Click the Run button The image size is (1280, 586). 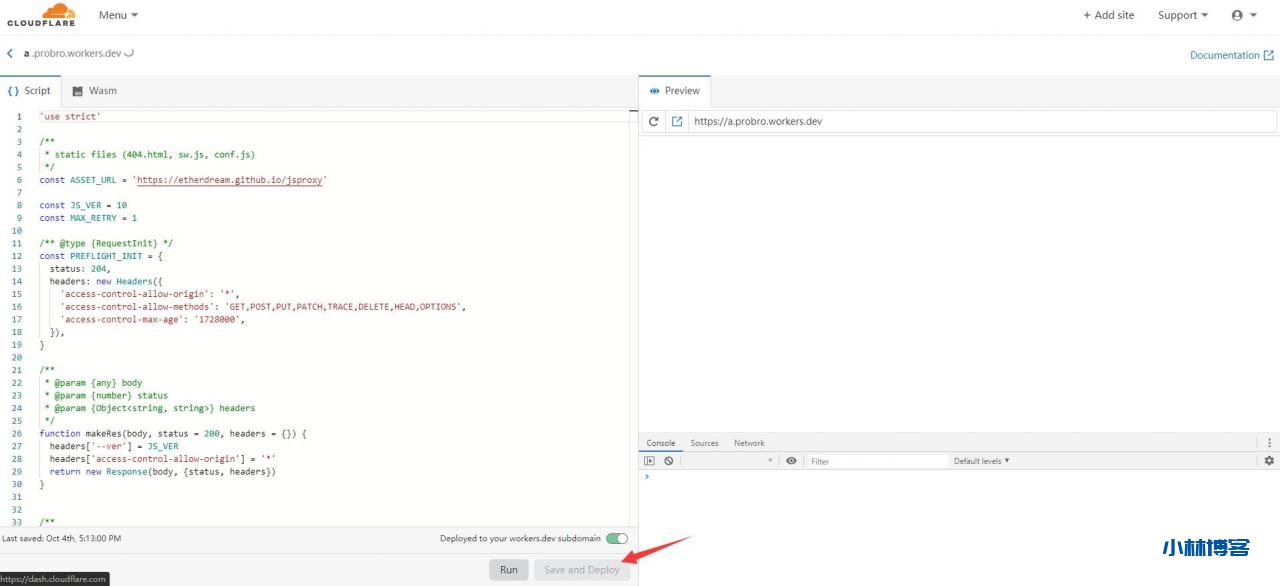tap(508, 569)
